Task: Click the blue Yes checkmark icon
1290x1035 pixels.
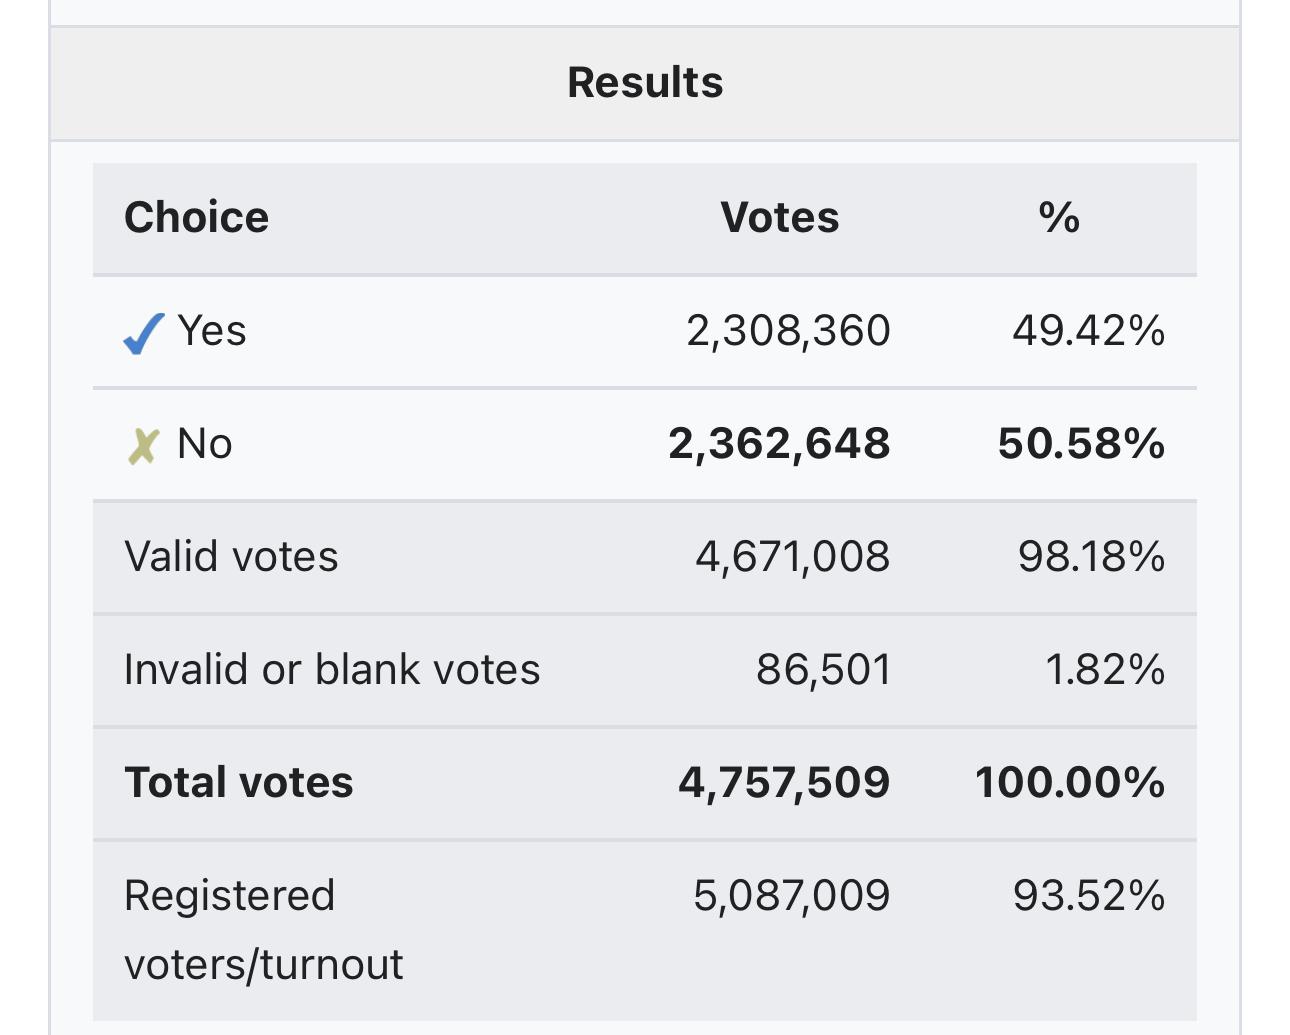Action: click(x=143, y=333)
